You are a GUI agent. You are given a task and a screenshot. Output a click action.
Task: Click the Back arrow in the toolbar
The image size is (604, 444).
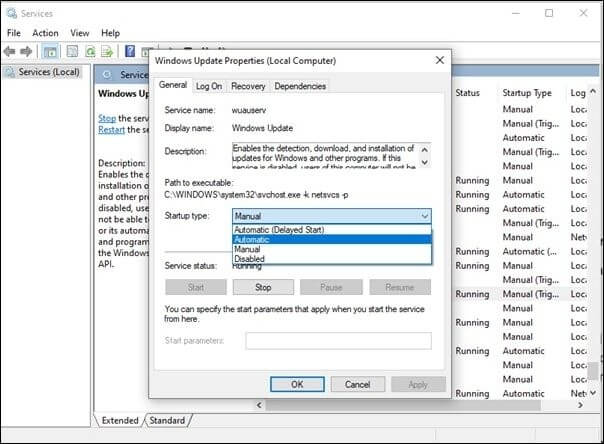click(x=12, y=51)
